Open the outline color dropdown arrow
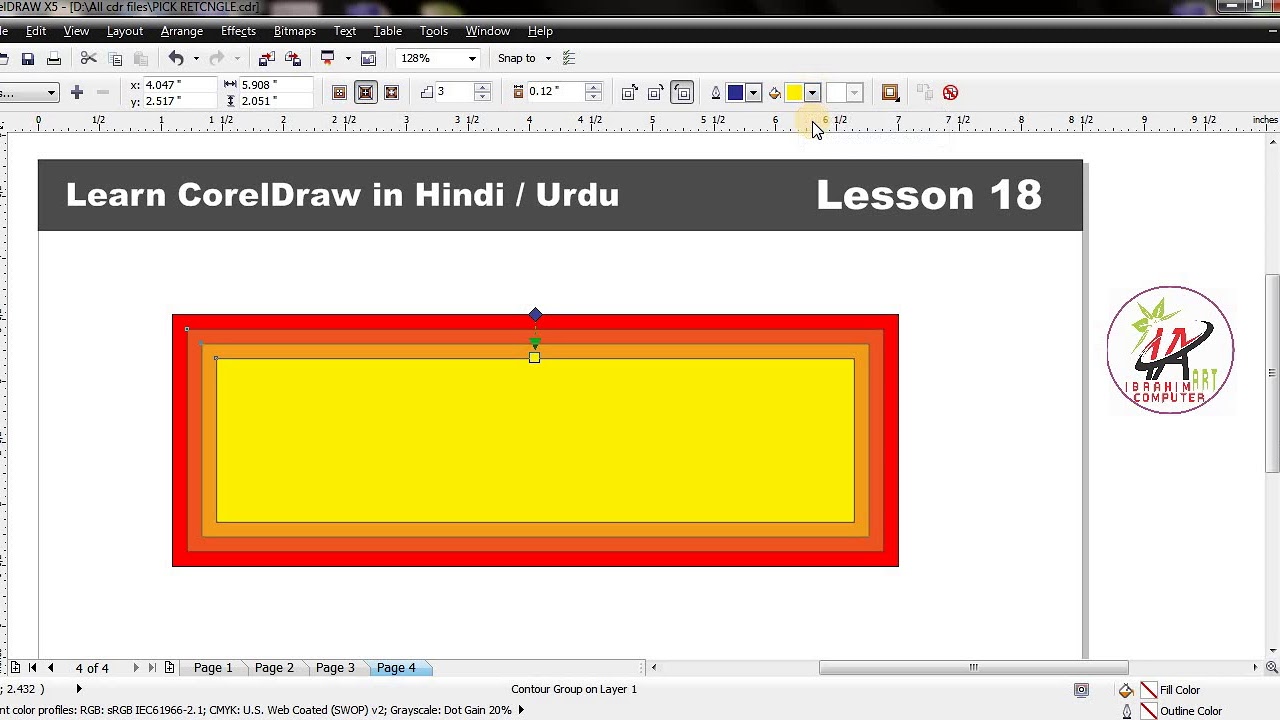The width and height of the screenshot is (1280, 720). 753,93
